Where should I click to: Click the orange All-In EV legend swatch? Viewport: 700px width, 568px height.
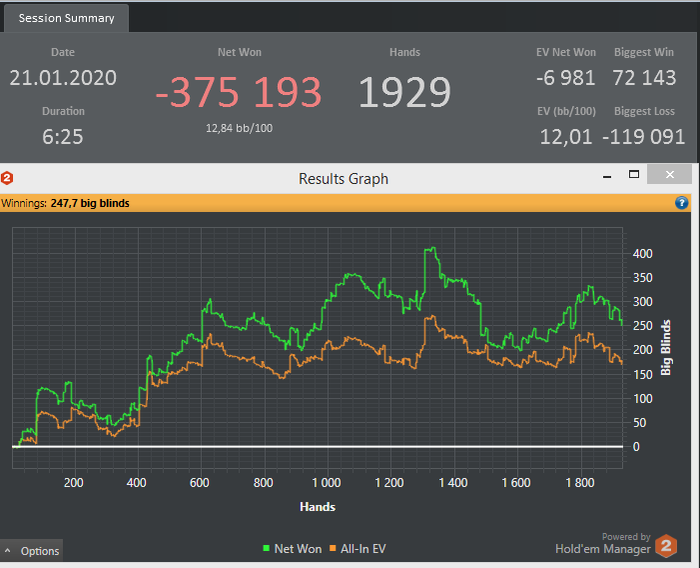point(333,548)
